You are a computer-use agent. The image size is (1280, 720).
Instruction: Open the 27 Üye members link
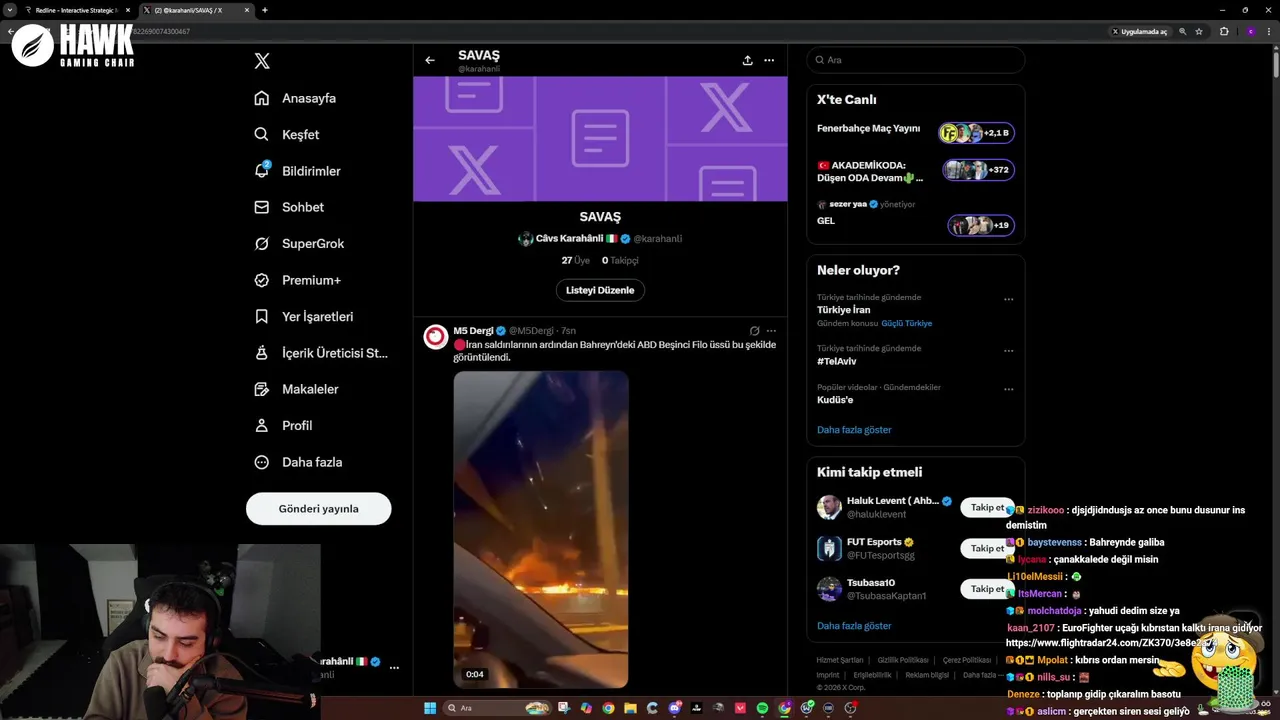(575, 260)
